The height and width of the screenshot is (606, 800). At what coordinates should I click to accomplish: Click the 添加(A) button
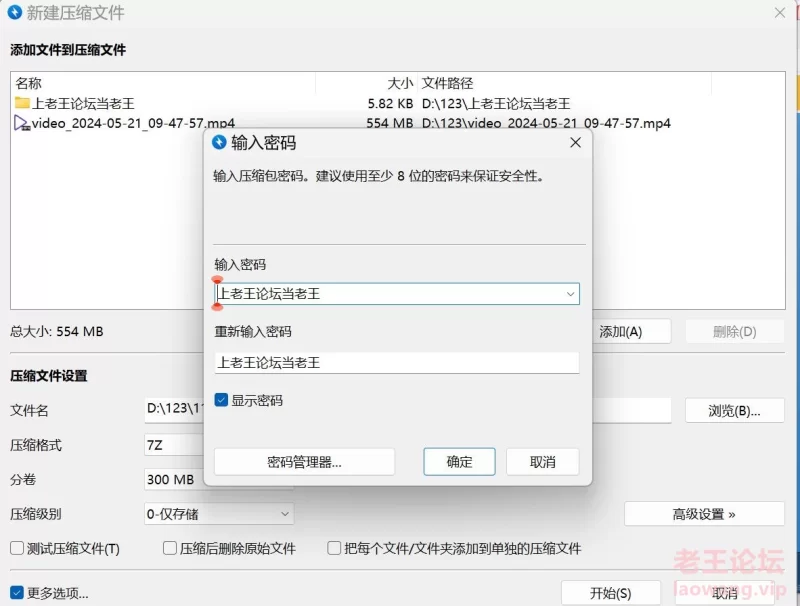click(x=631, y=332)
